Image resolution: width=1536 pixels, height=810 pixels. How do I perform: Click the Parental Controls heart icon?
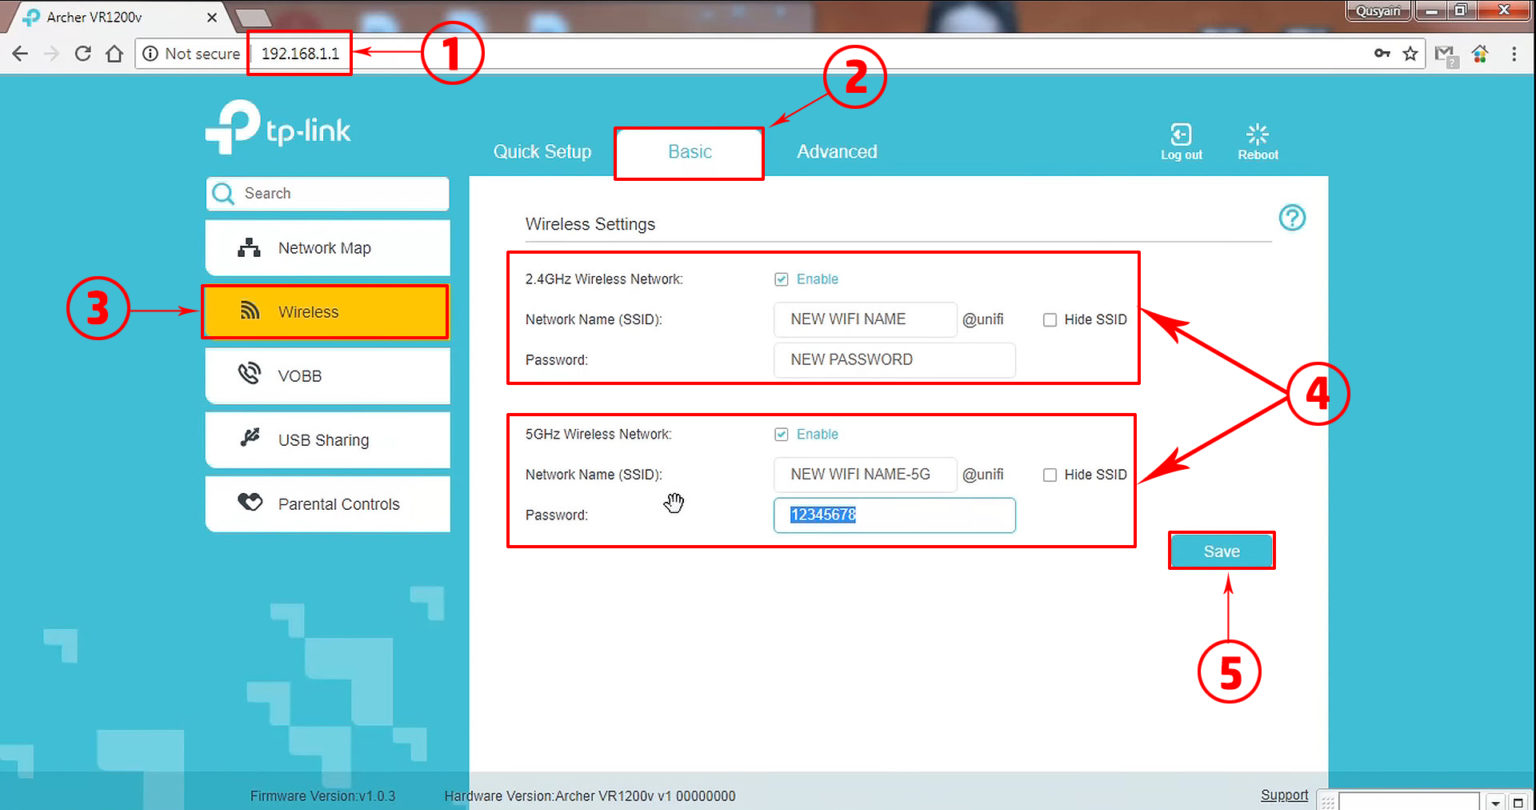pos(249,503)
